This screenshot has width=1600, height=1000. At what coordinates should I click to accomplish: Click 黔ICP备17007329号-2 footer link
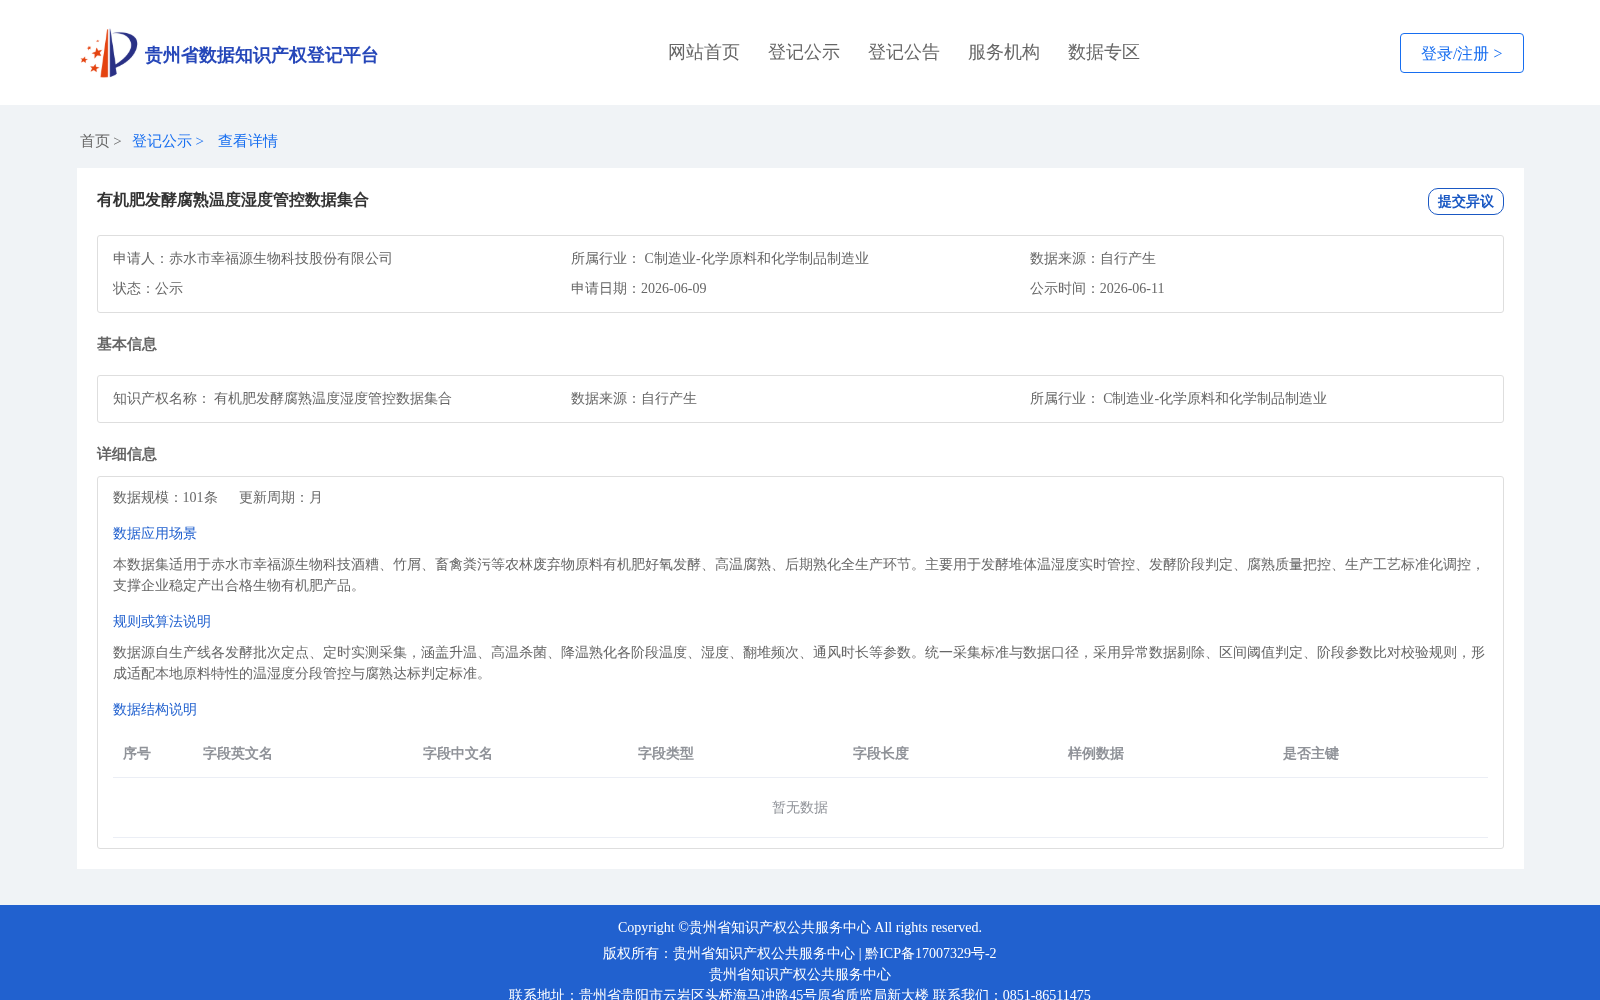click(x=930, y=953)
